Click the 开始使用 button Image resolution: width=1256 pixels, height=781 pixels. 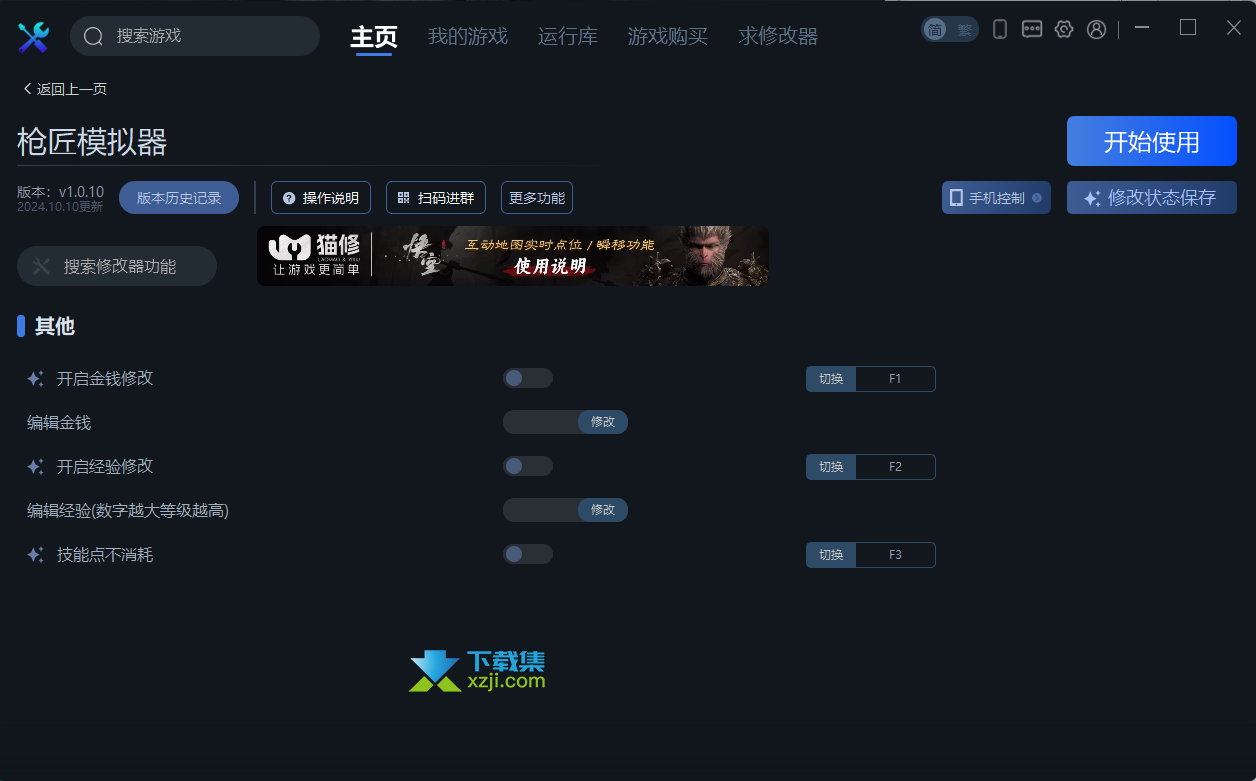click(1152, 141)
